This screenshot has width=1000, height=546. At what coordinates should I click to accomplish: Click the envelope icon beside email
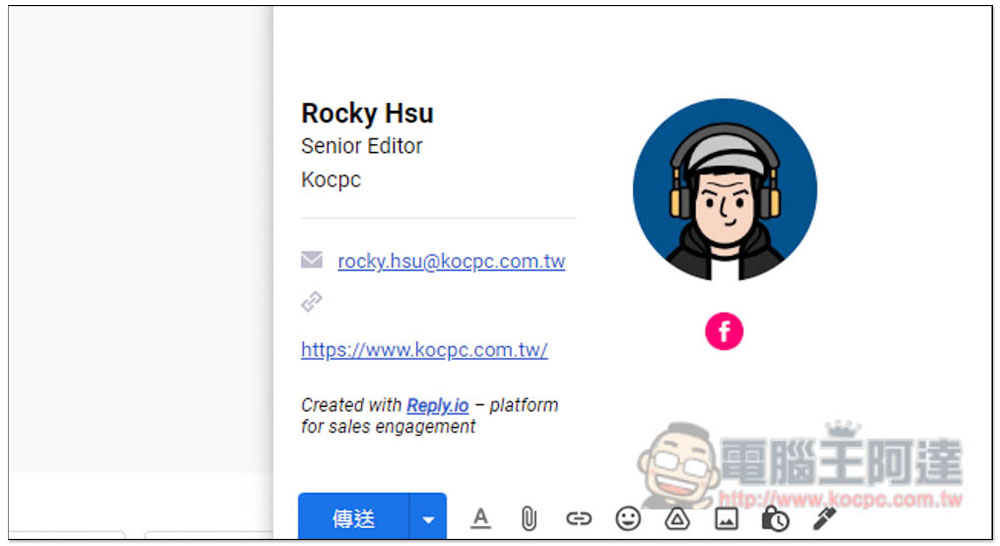coord(312,260)
